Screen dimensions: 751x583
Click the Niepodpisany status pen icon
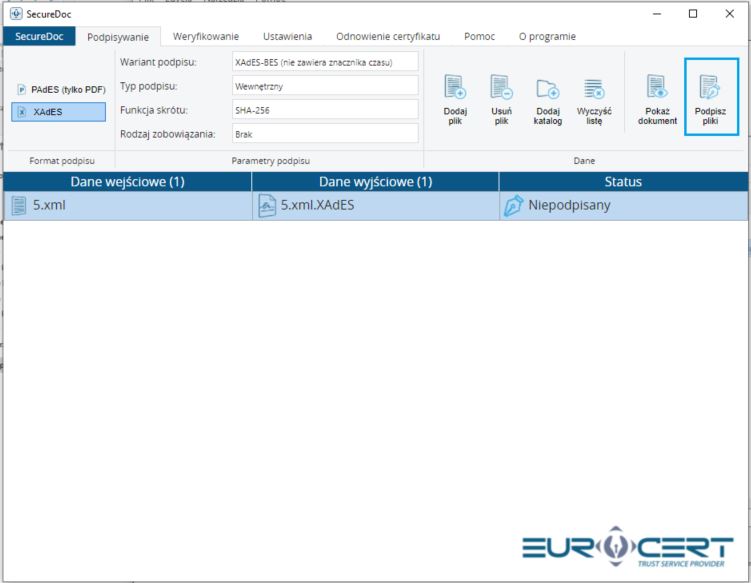(513, 206)
